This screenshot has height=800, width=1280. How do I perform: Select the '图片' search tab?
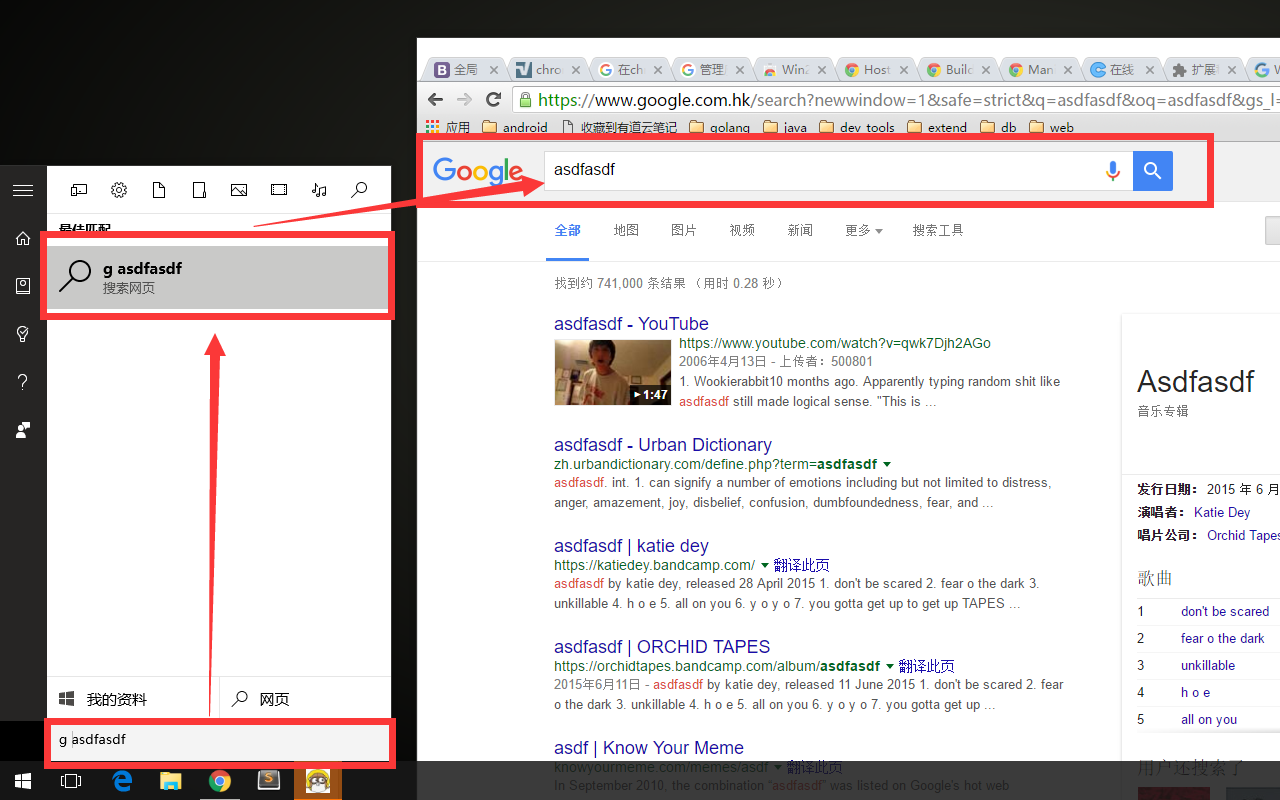tap(684, 230)
